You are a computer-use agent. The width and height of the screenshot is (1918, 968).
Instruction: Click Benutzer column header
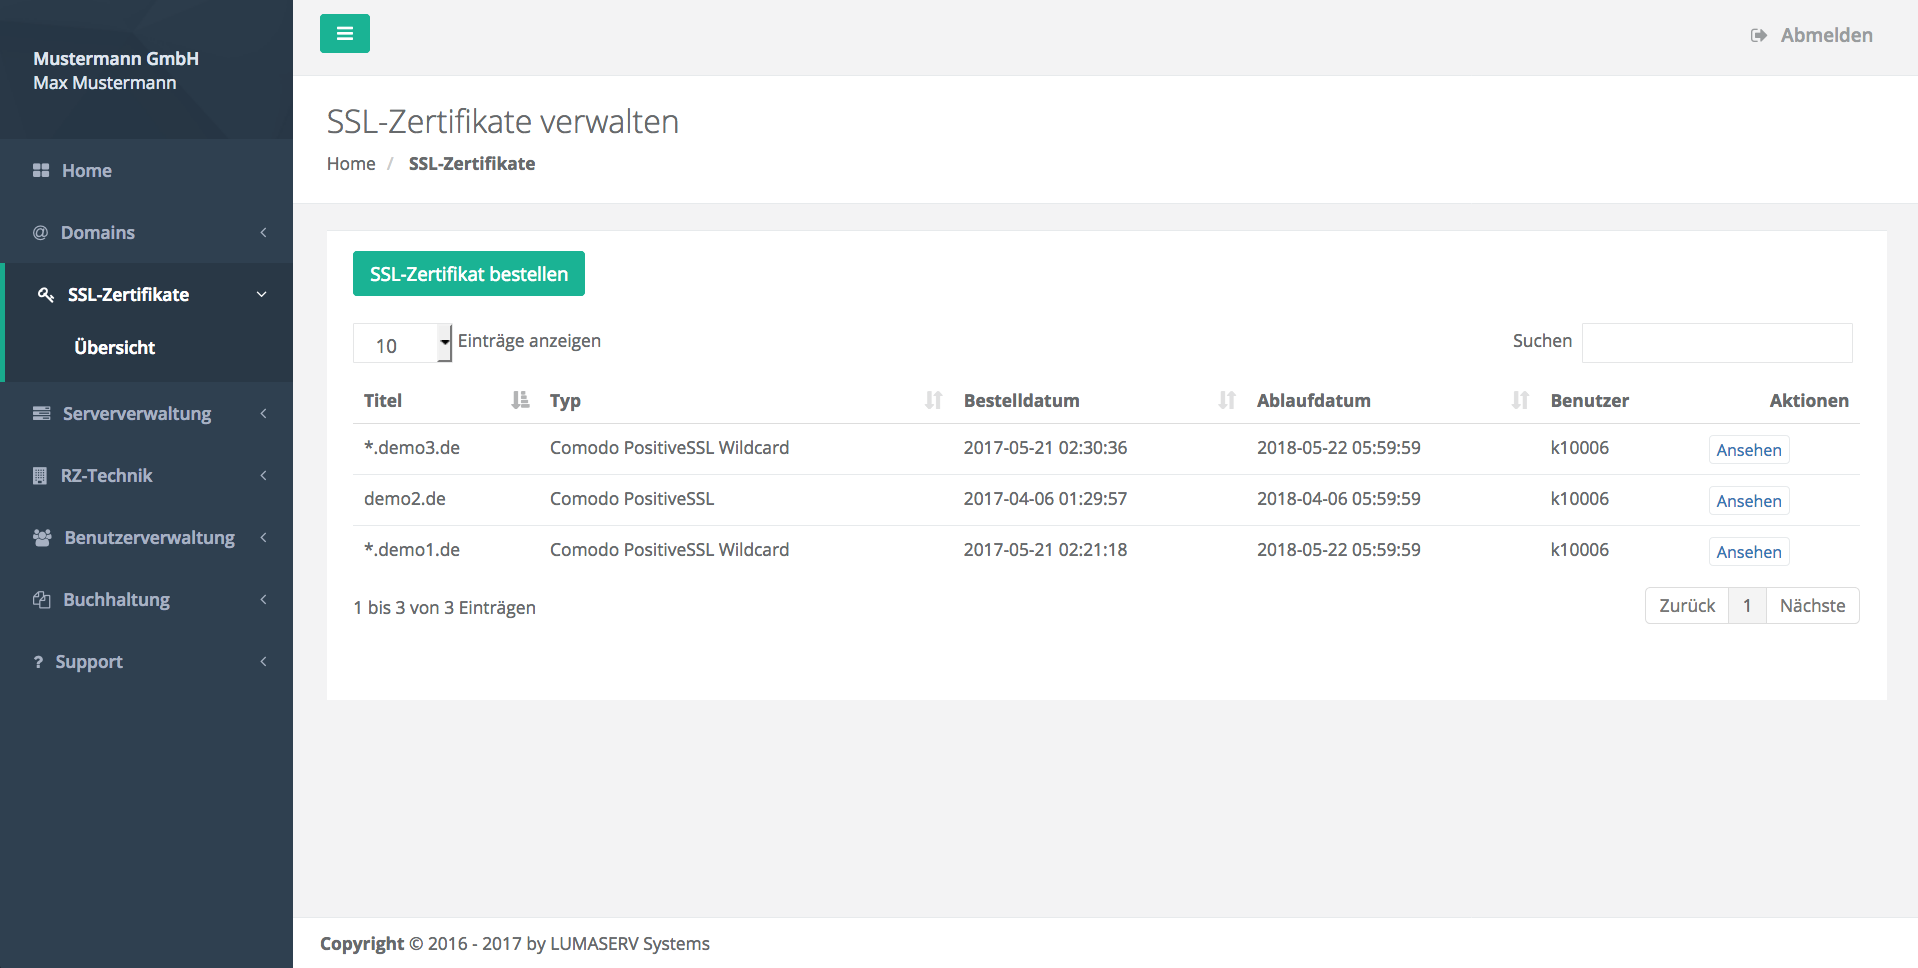(1590, 401)
